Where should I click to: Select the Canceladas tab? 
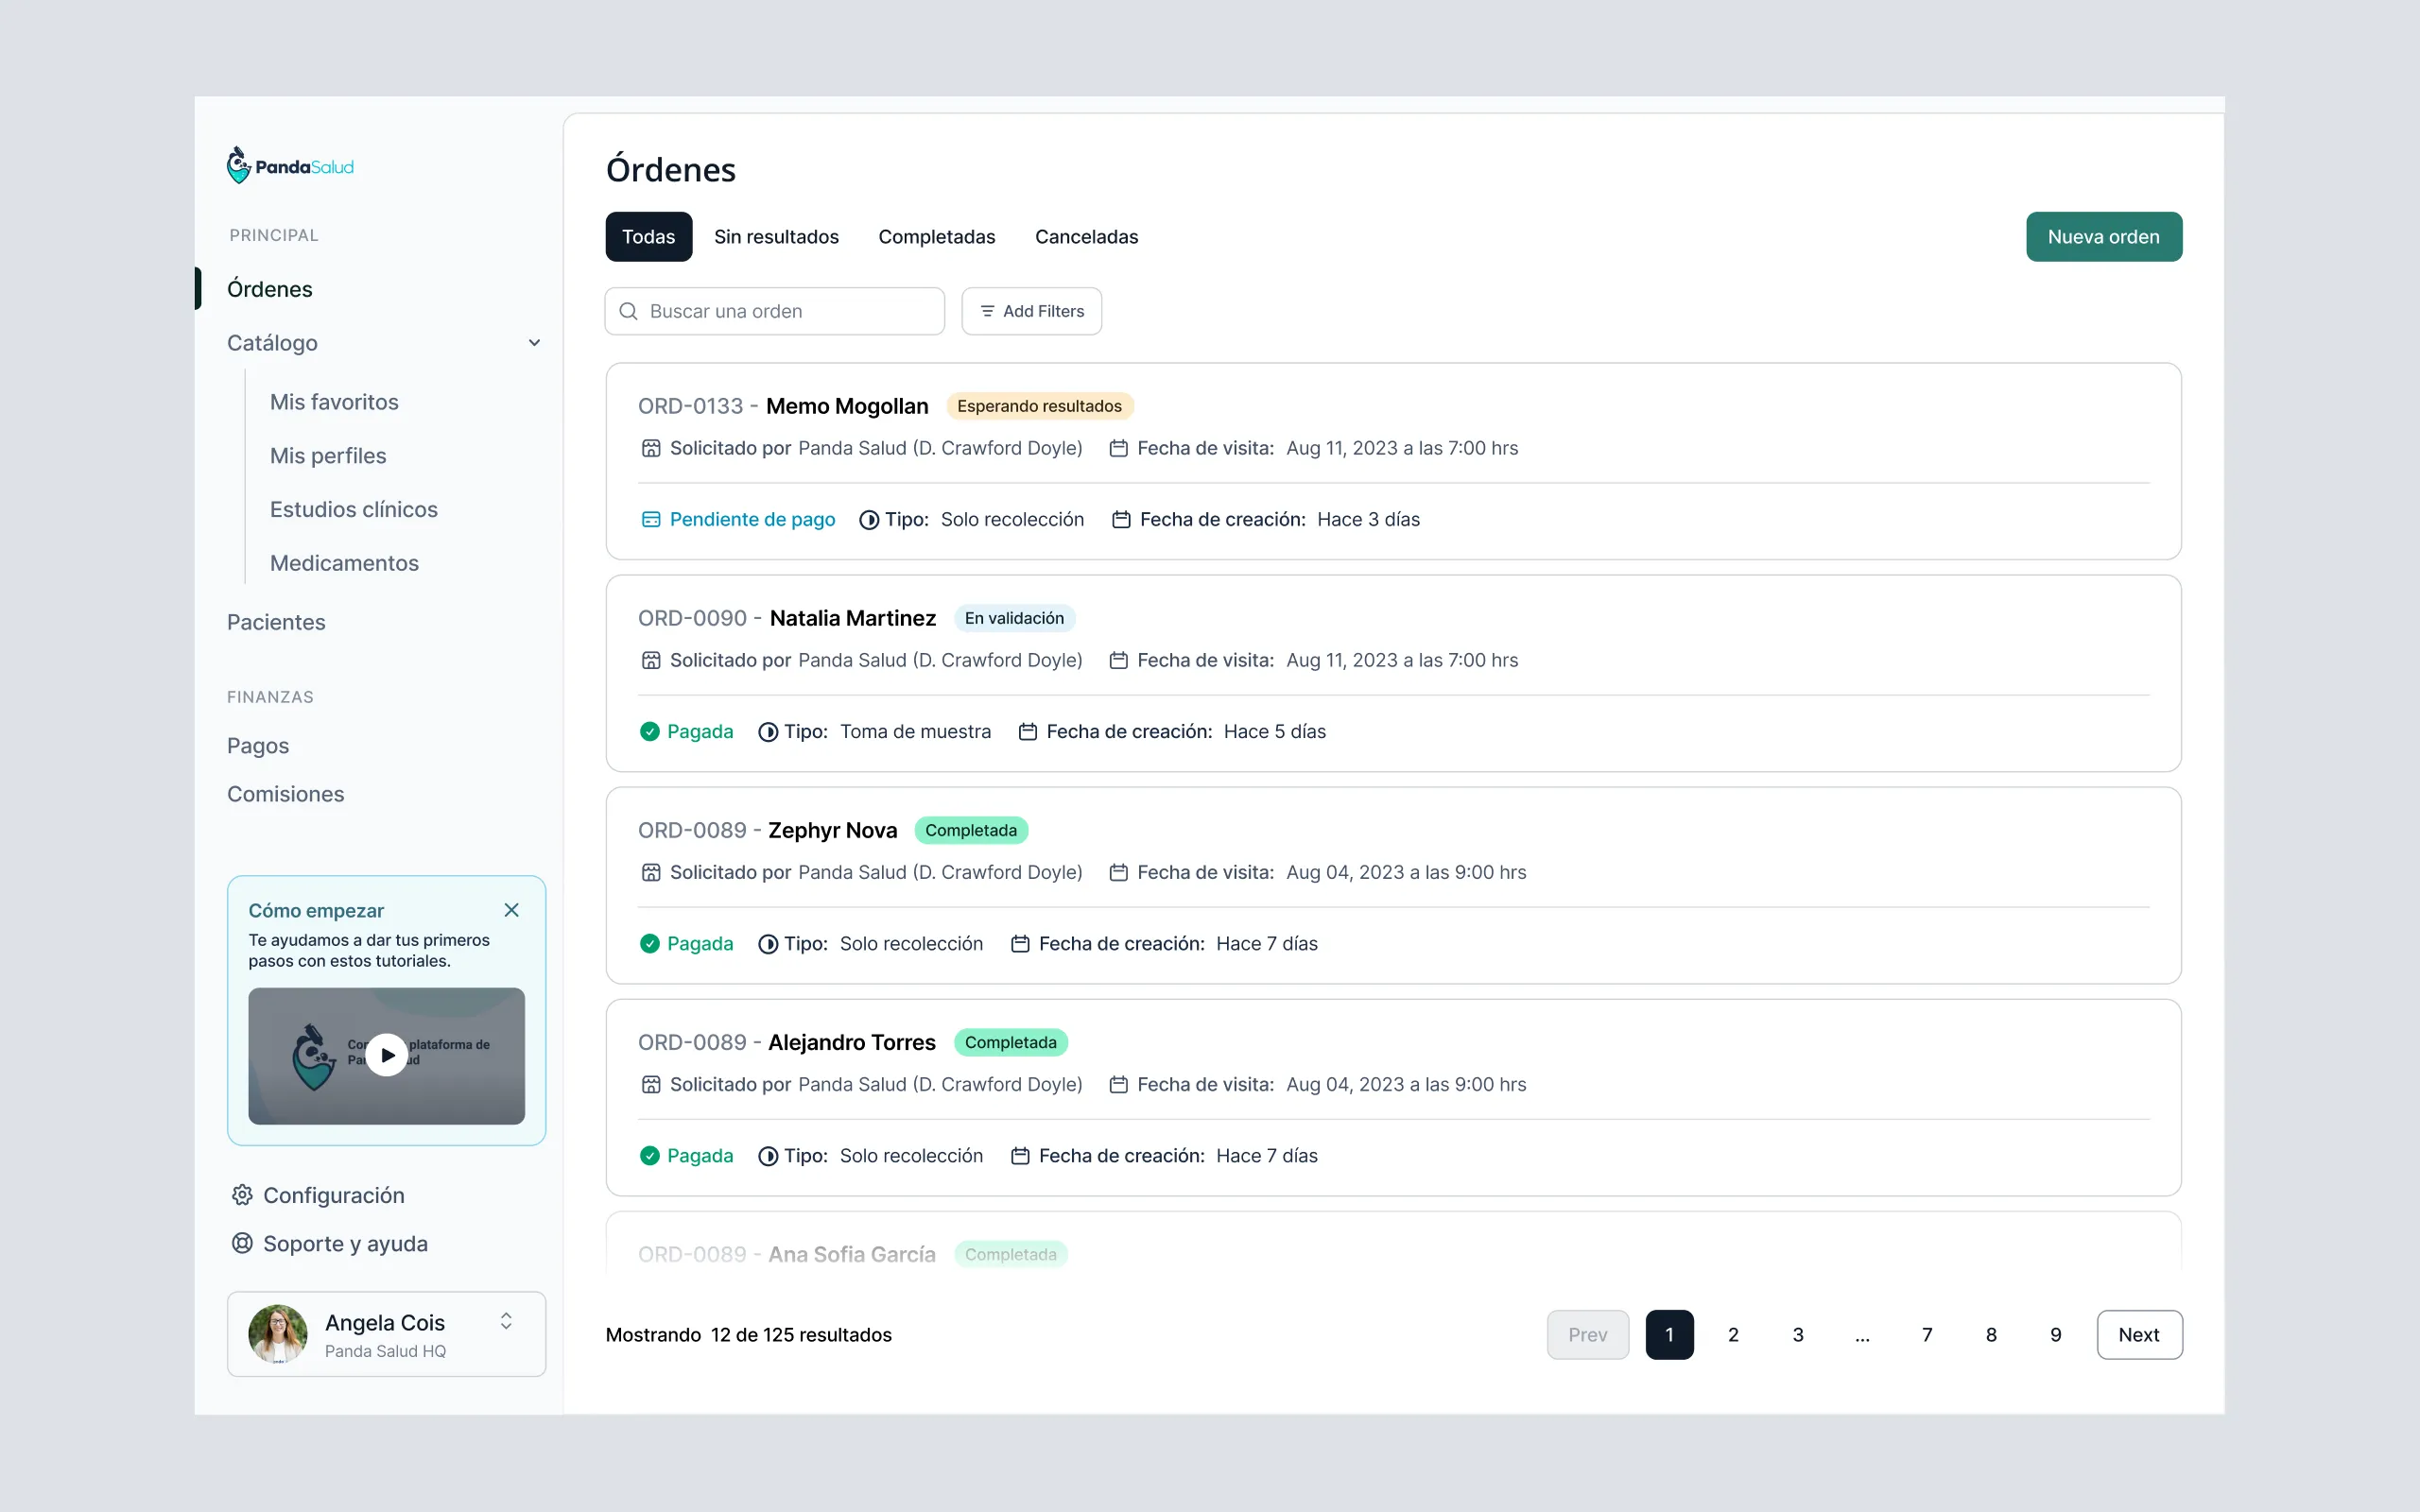pyautogui.click(x=1086, y=237)
